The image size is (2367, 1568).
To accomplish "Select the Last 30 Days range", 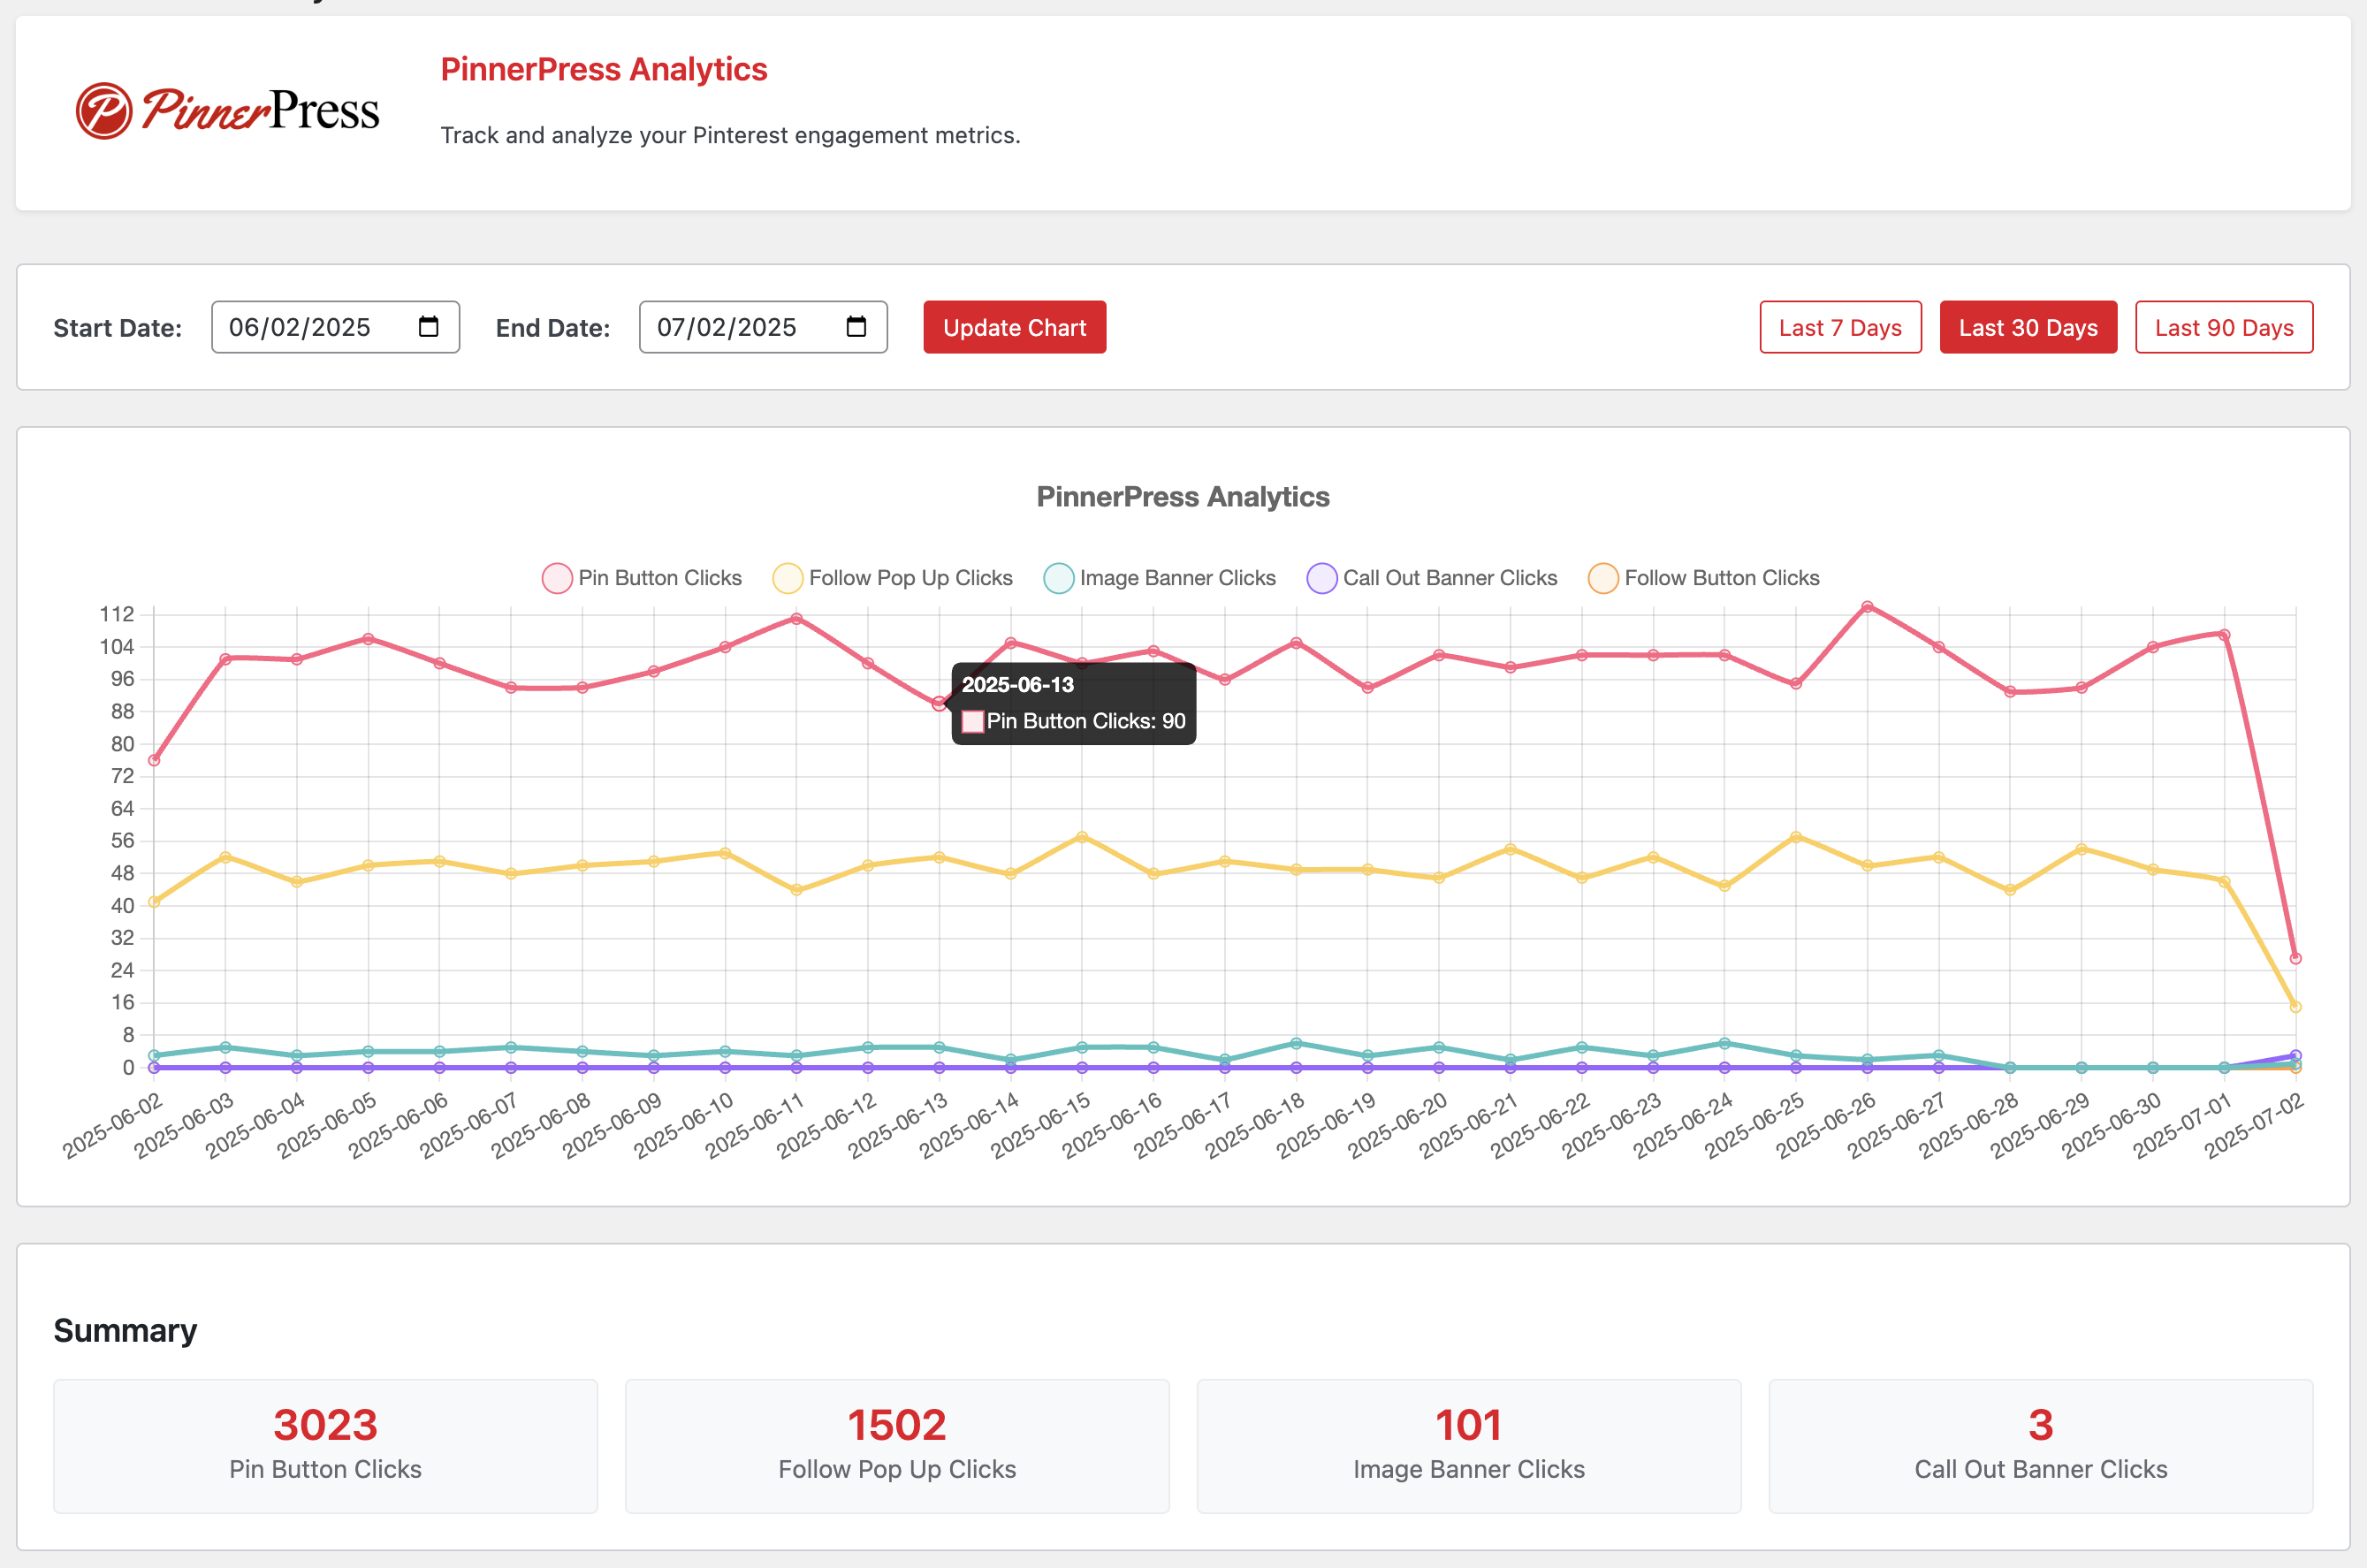I will pos(2028,327).
